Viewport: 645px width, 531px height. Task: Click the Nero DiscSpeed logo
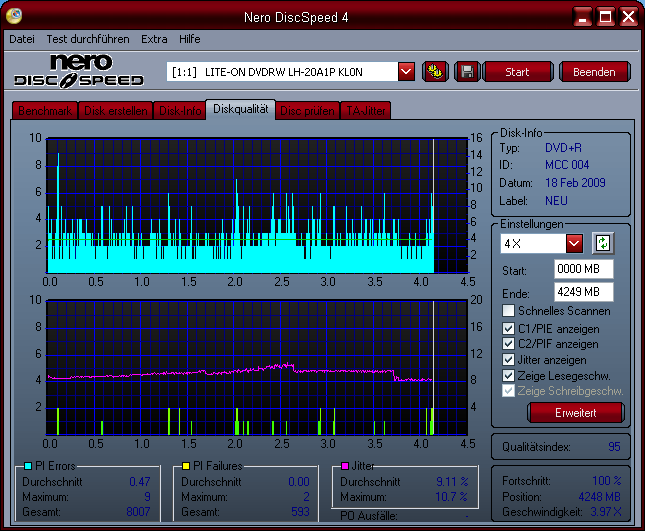pyautogui.click(x=79, y=71)
